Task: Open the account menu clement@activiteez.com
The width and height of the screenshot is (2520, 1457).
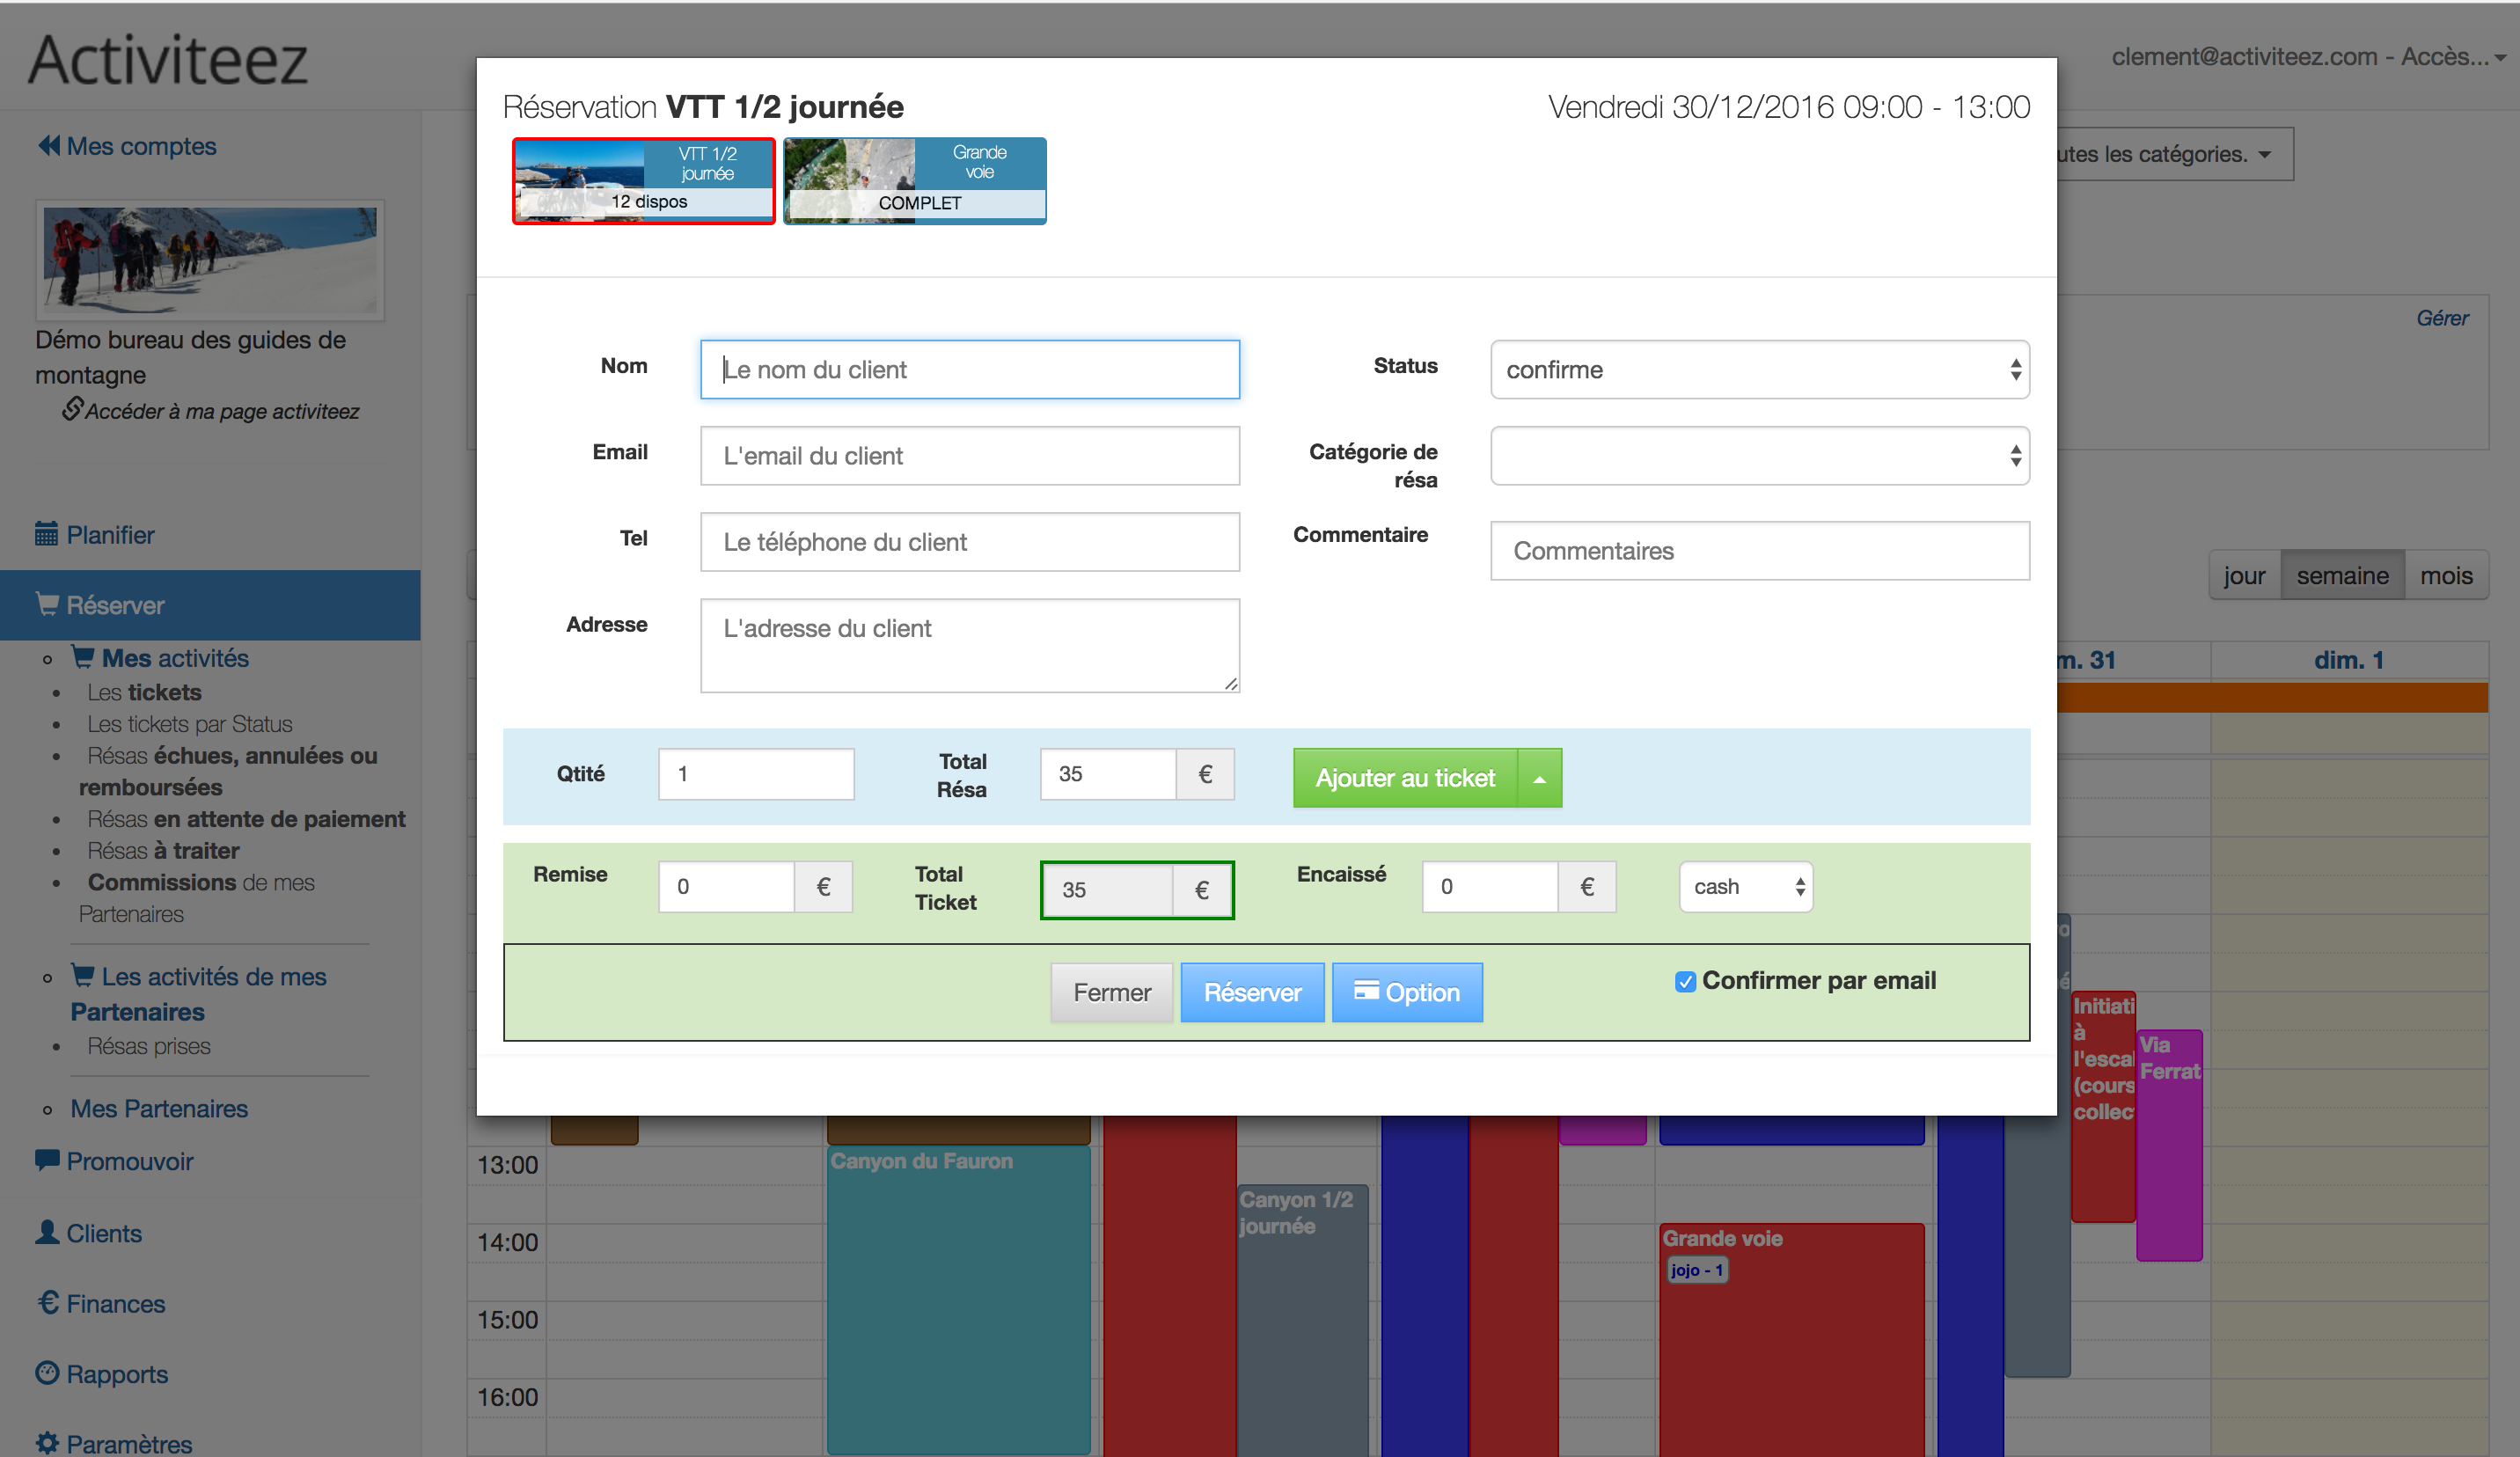Action: [2308, 57]
